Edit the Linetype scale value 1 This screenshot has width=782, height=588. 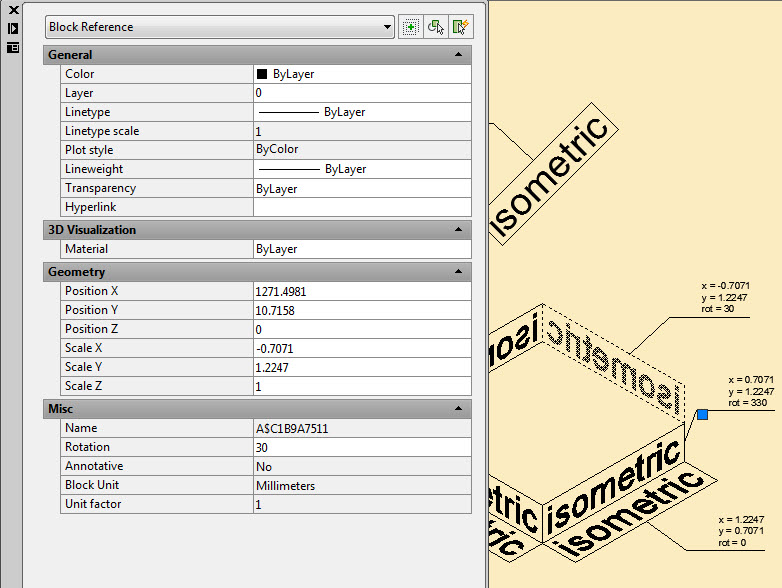point(362,131)
